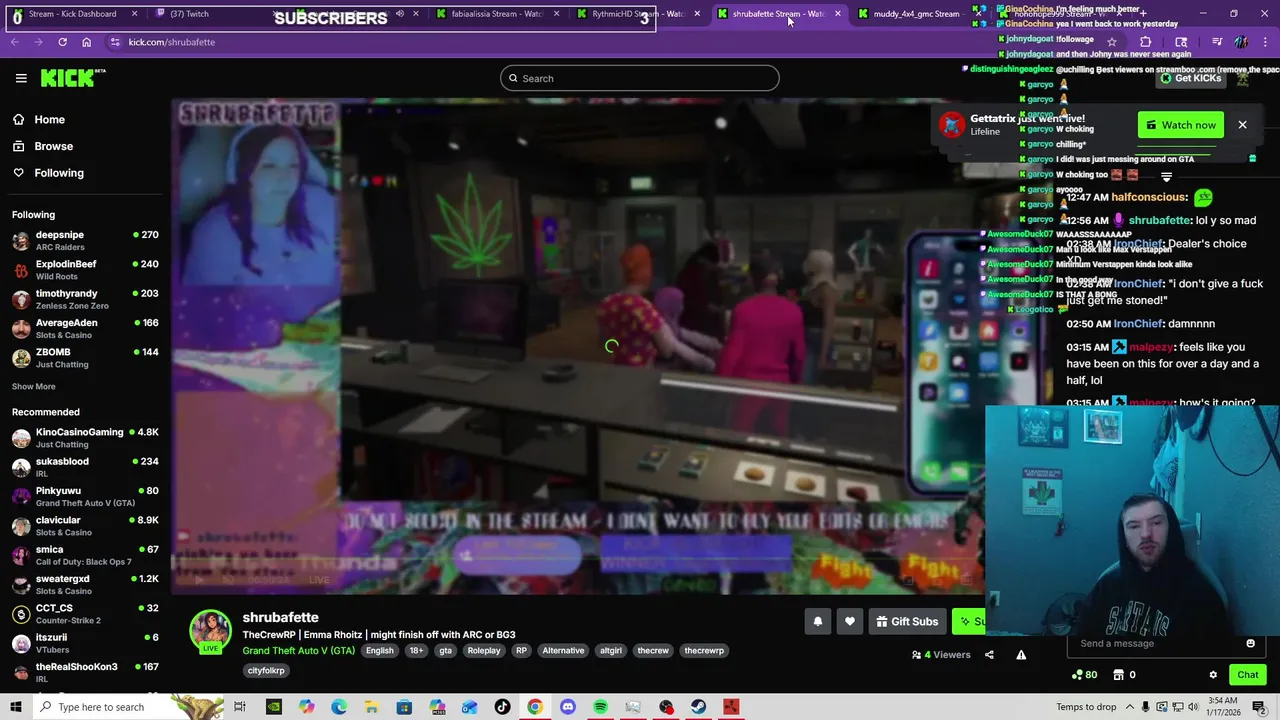Viewport: 1280px width, 720px height.
Task: Open Spotify from the Windows taskbar
Action: 600,707
